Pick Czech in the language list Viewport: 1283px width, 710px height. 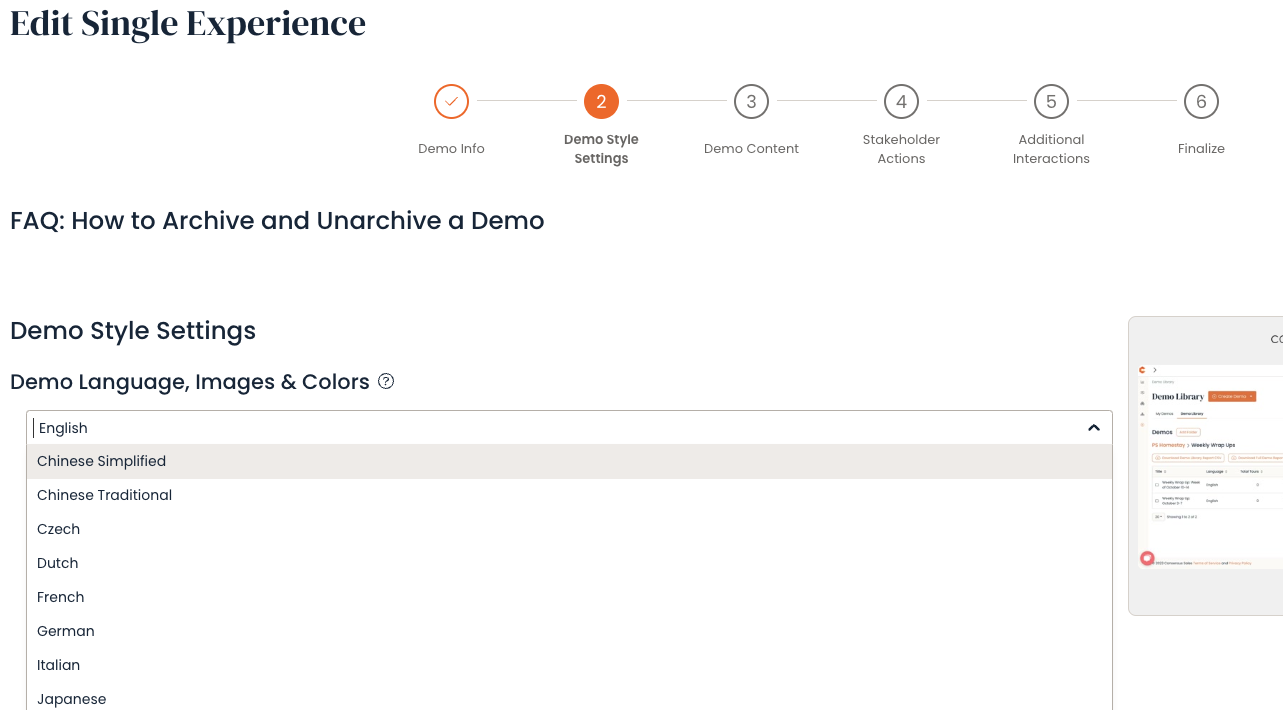coord(569,529)
